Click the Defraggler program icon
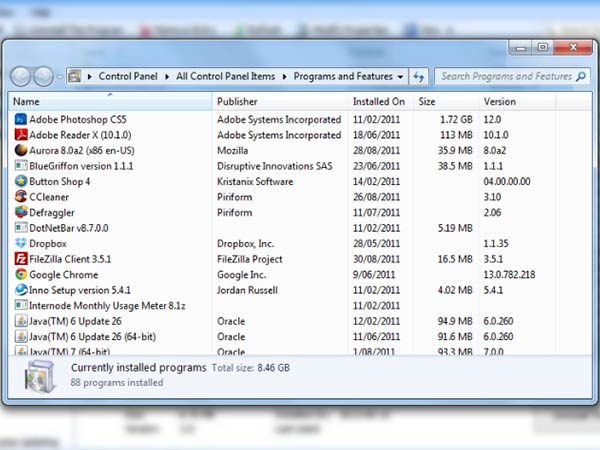600x450 pixels. tap(21, 212)
